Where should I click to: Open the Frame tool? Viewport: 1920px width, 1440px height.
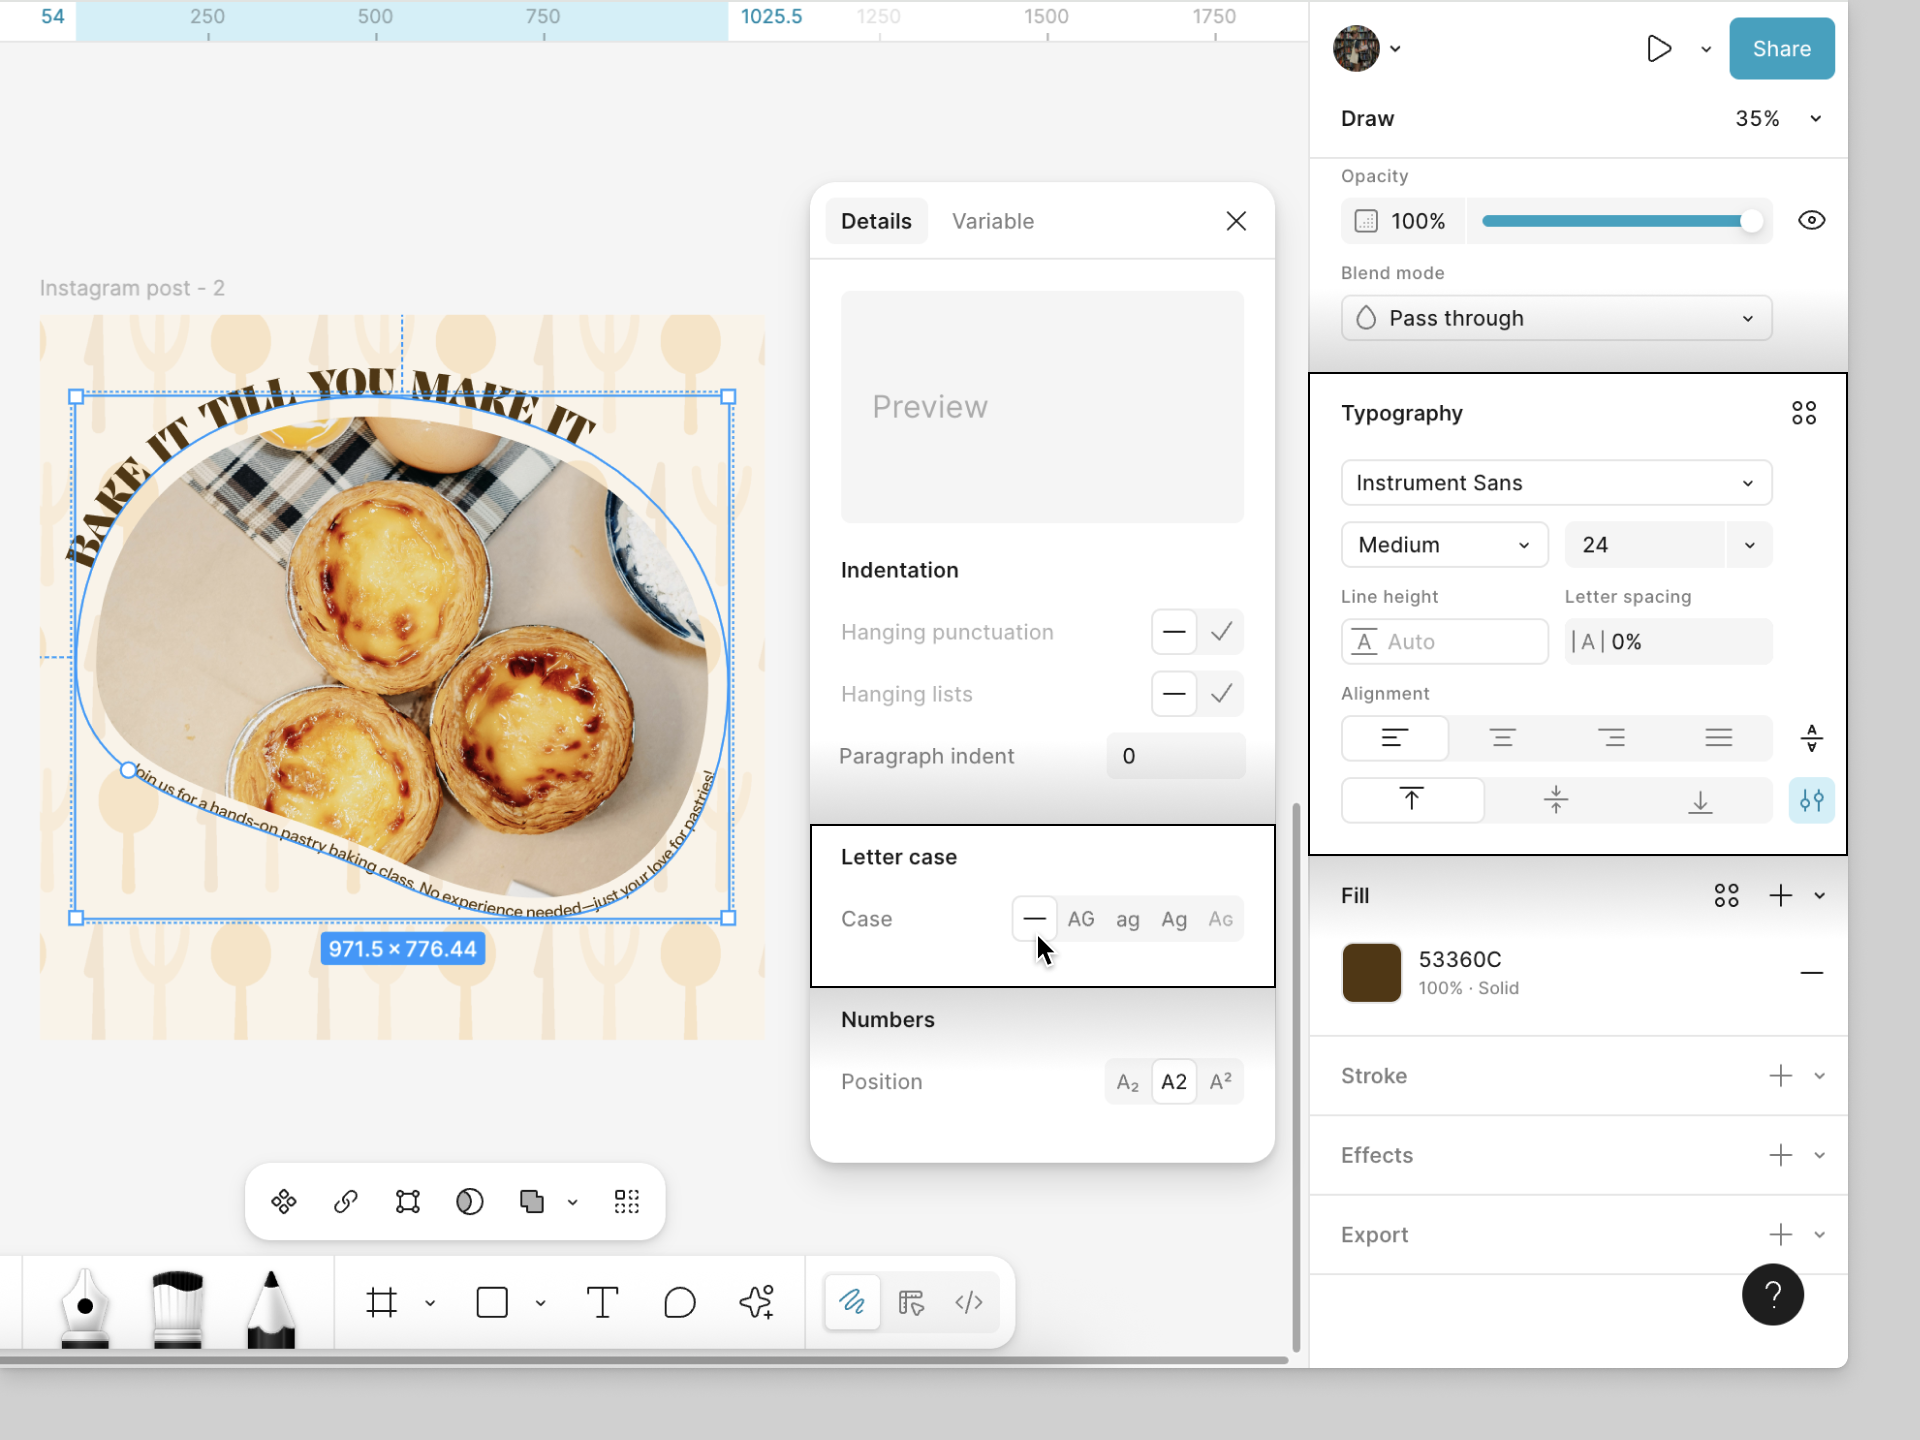pyautogui.click(x=381, y=1302)
